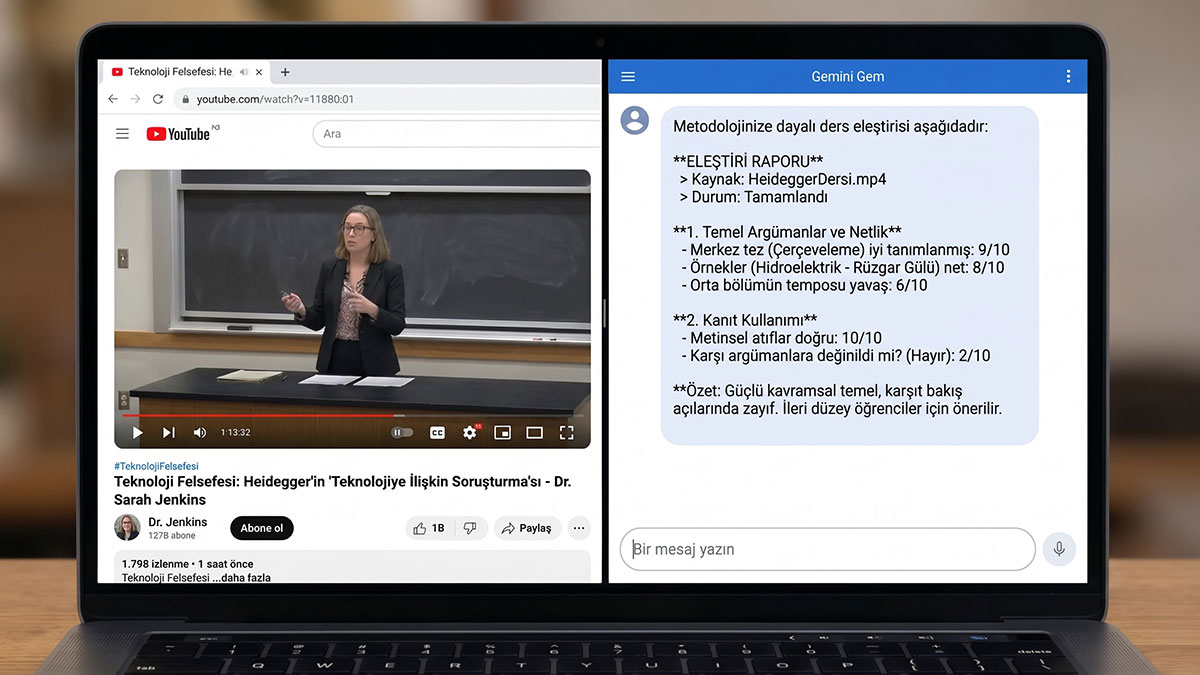Open the Dr. Jenkins channel name
Image resolution: width=1200 pixels, height=675 pixels.
point(178,522)
